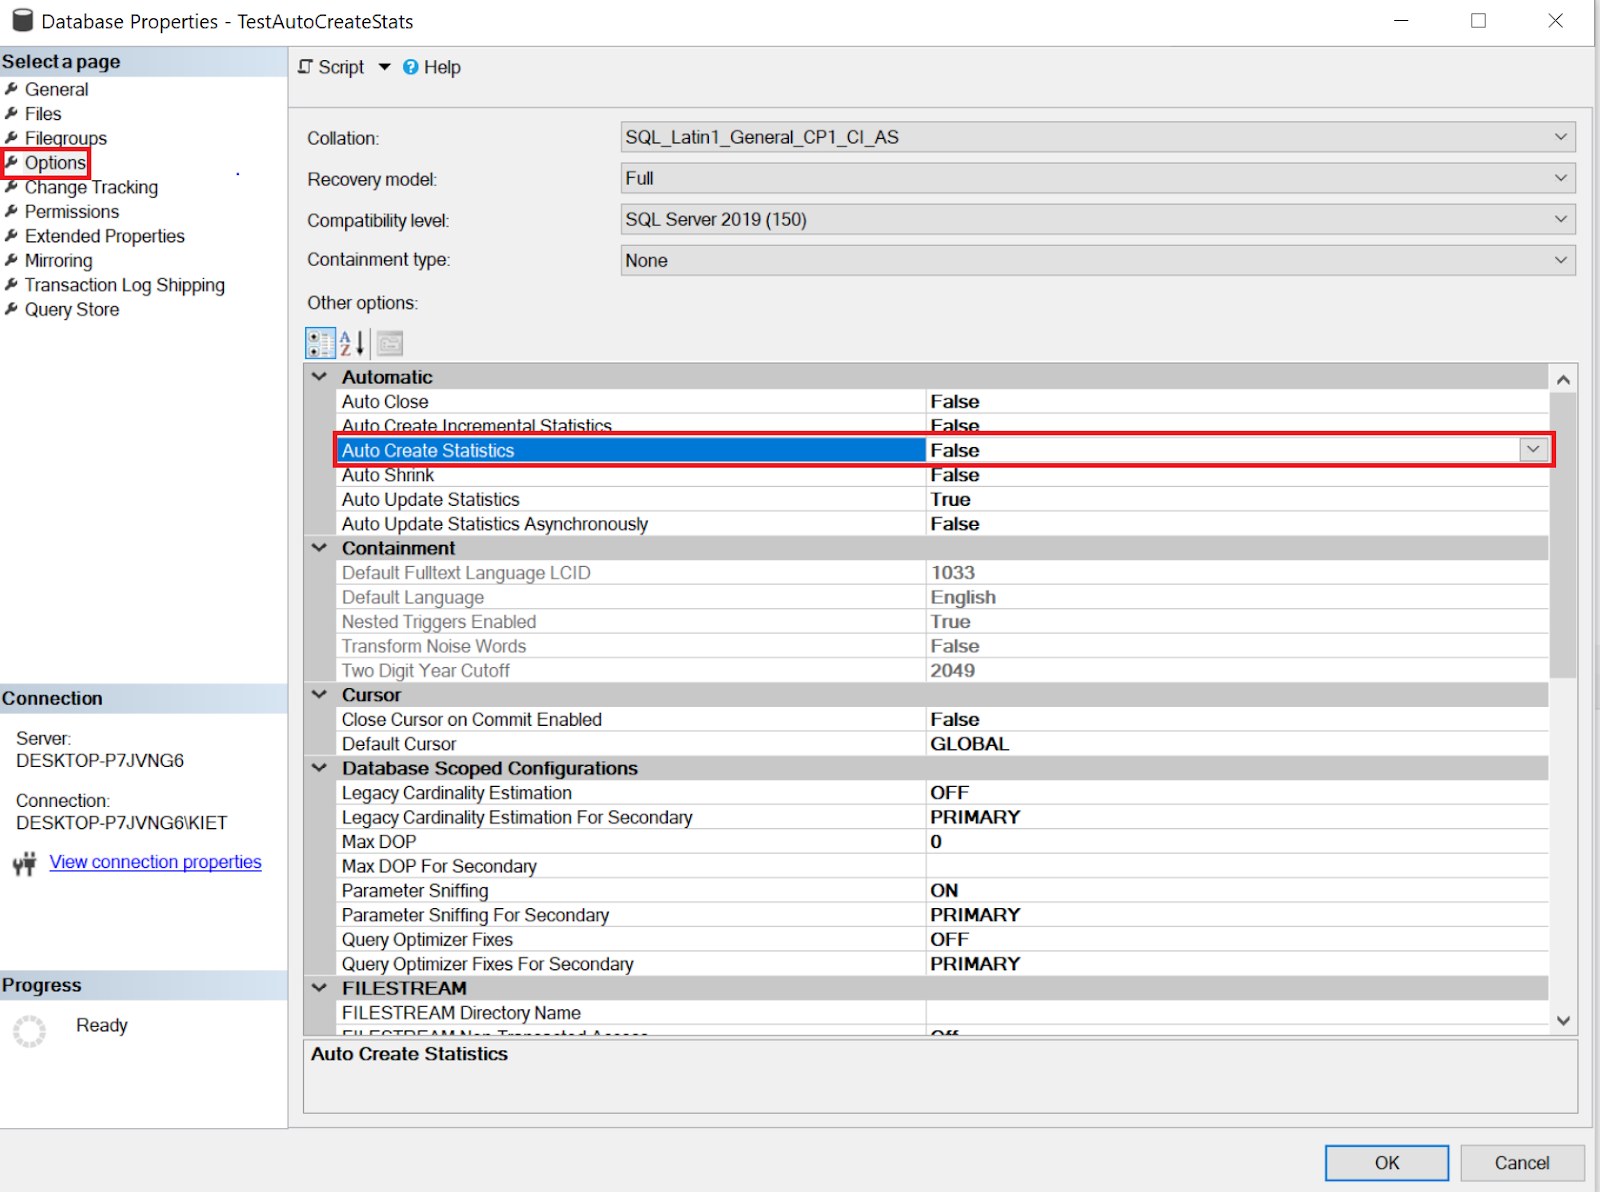Select the Files page
The height and width of the screenshot is (1192, 1600).
[43, 114]
